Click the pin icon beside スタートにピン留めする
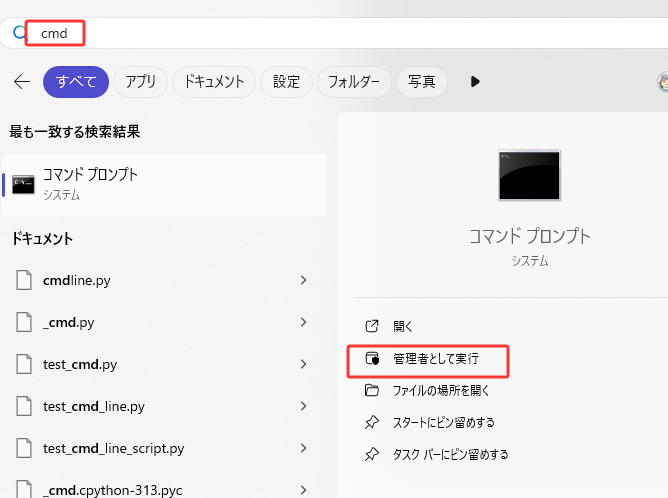Image resolution: width=668 pixels, height=498 pixels. (372, 422)
